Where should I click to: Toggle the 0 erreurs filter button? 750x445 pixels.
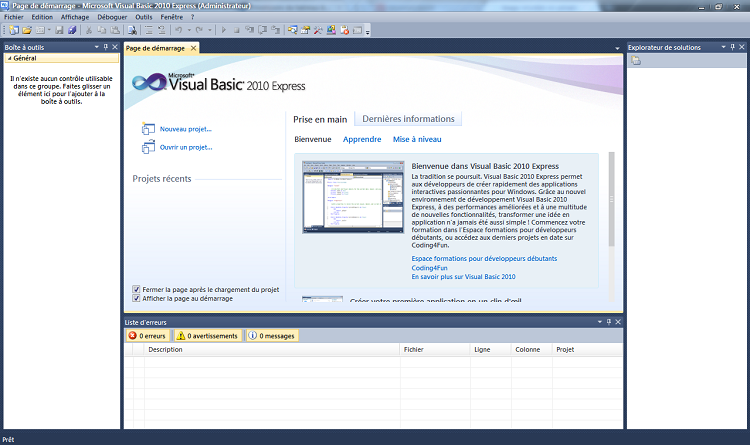click(148, 336)
